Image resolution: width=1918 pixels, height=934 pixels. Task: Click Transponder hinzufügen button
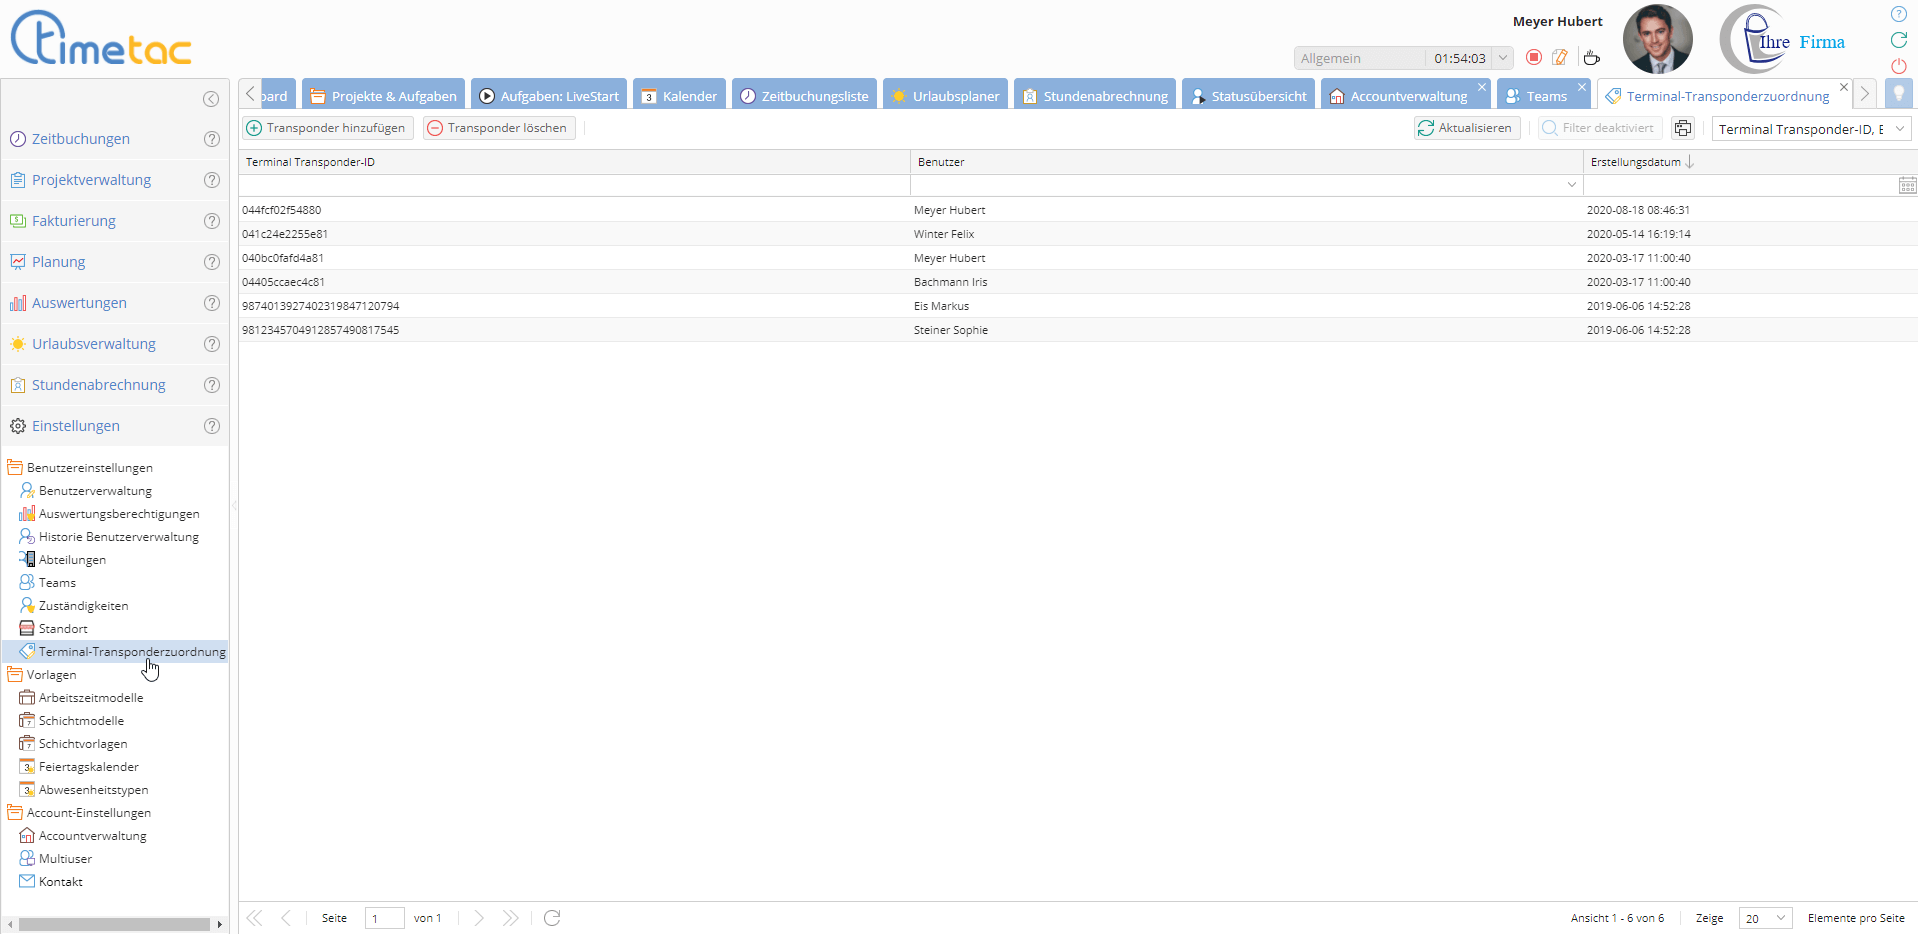tap(327, 128)
